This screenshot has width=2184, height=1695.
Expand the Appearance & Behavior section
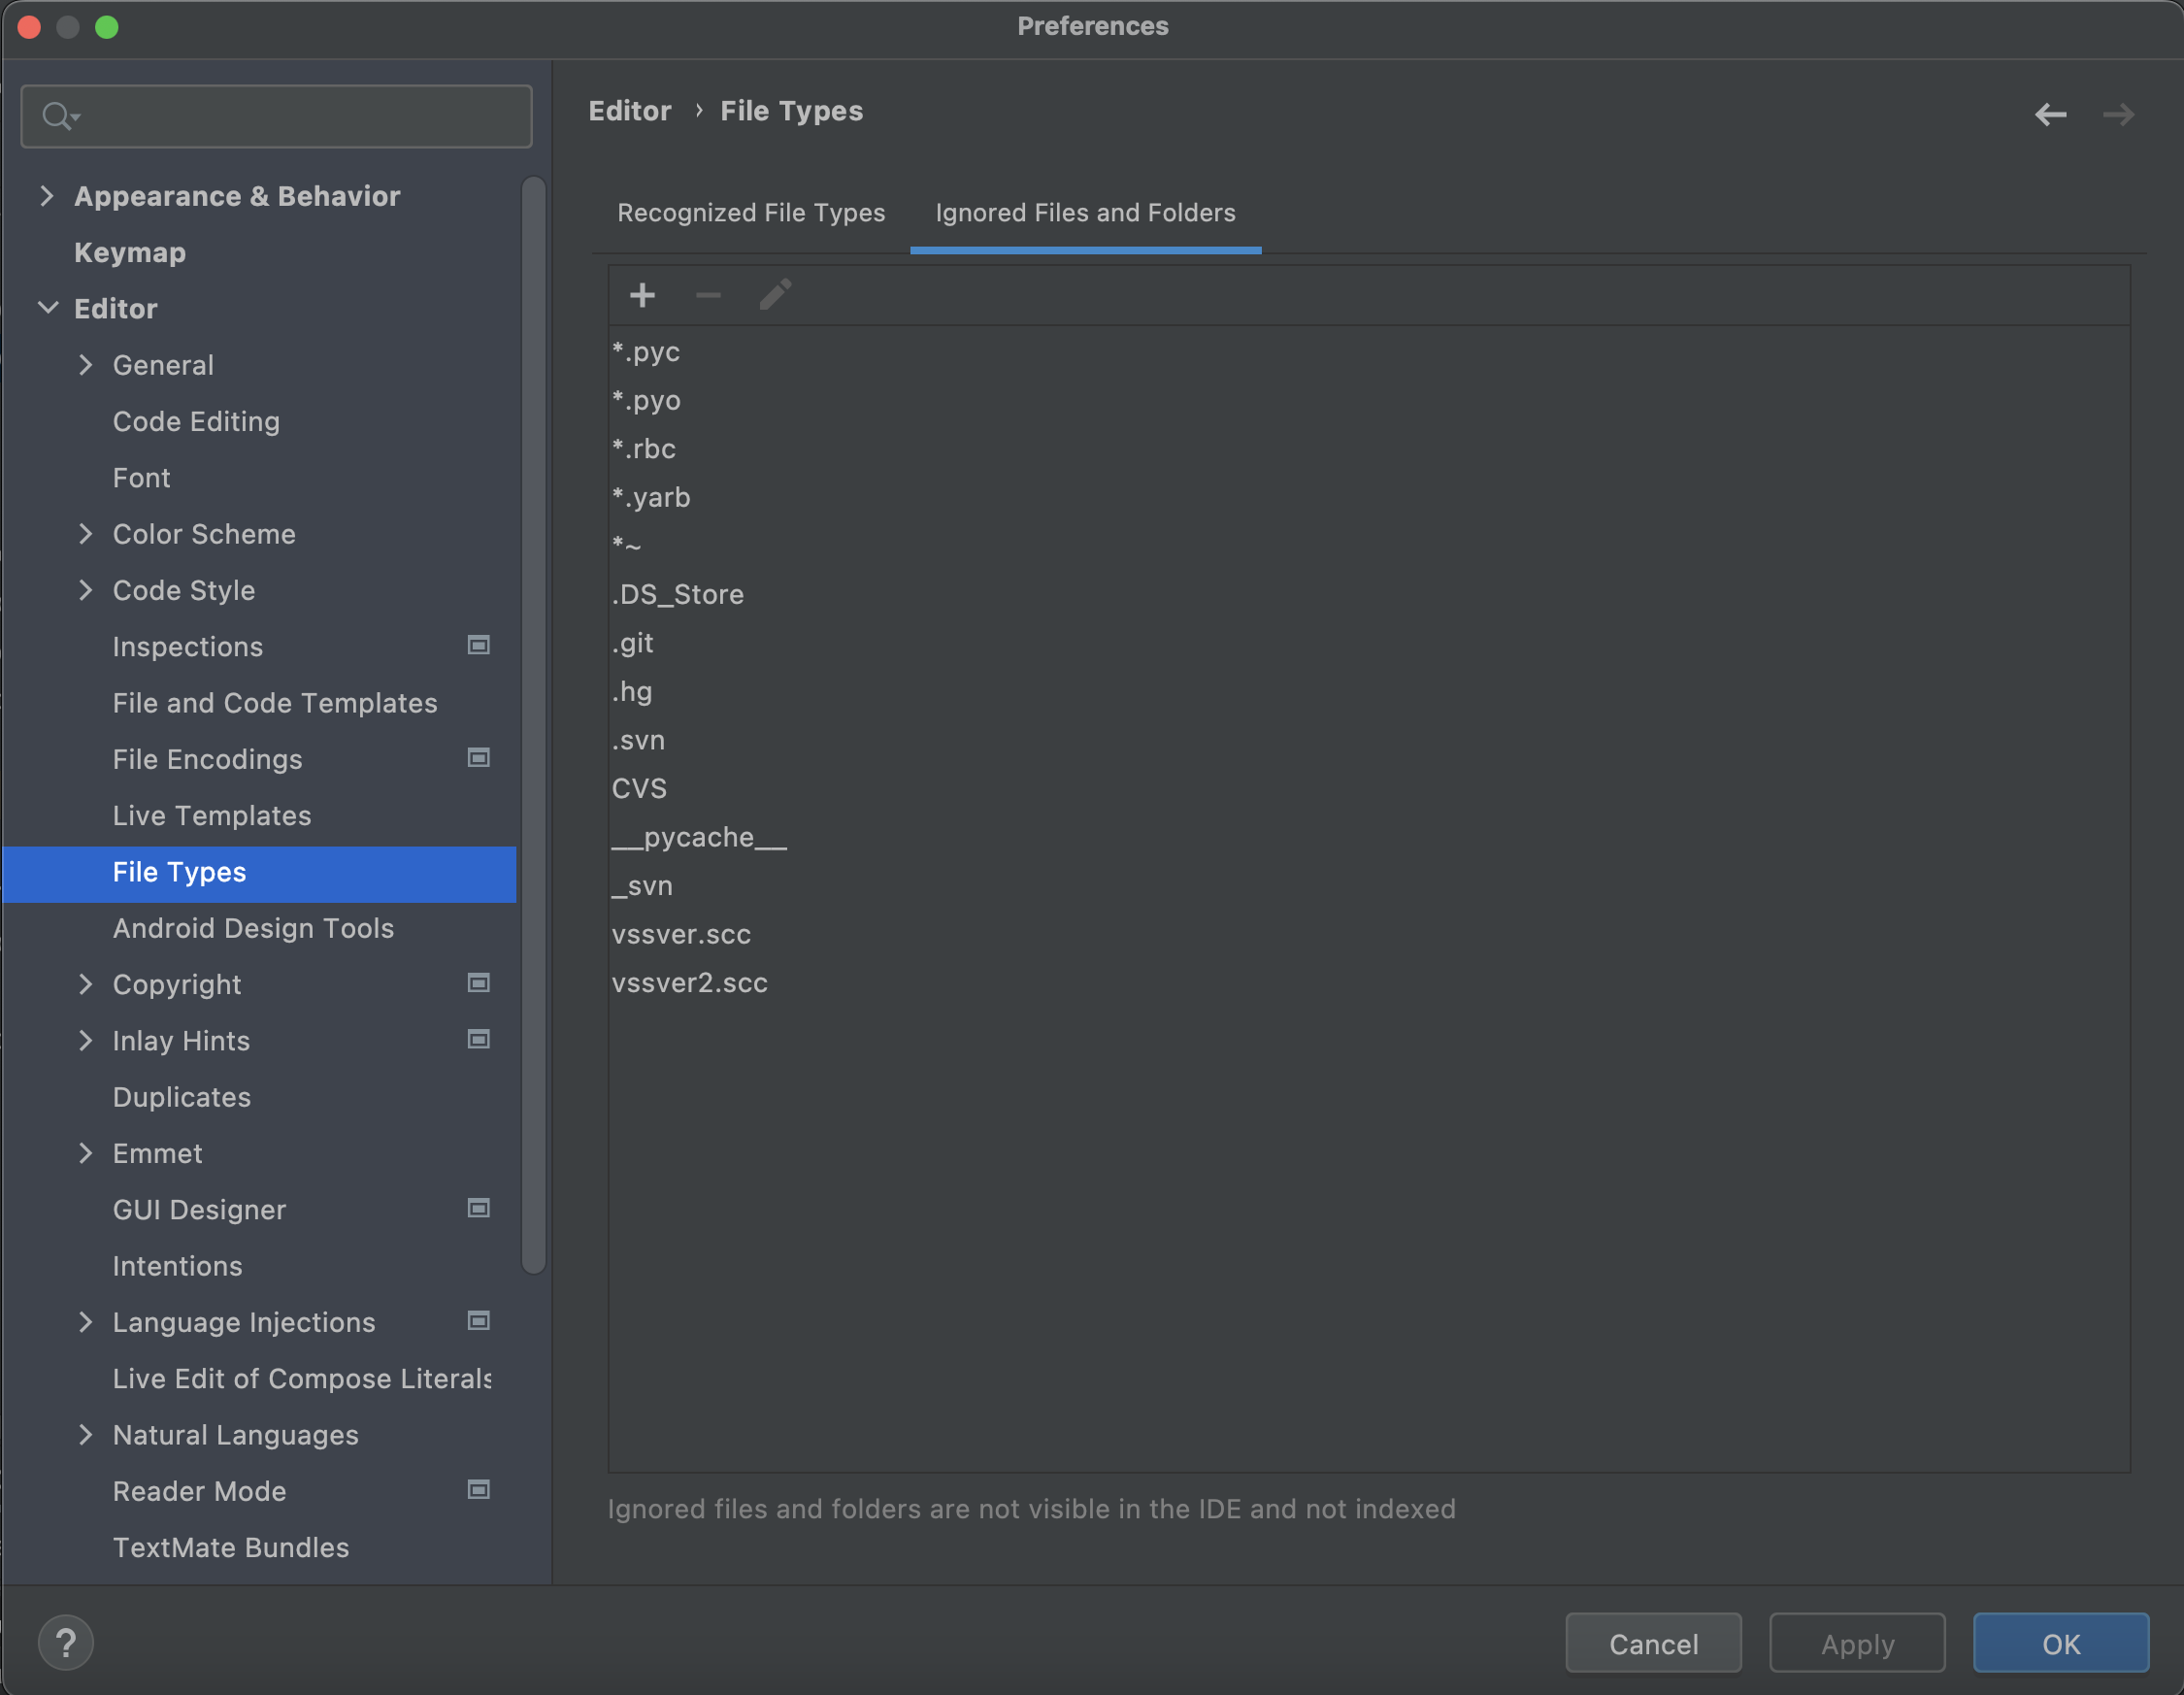click(48, 195)
